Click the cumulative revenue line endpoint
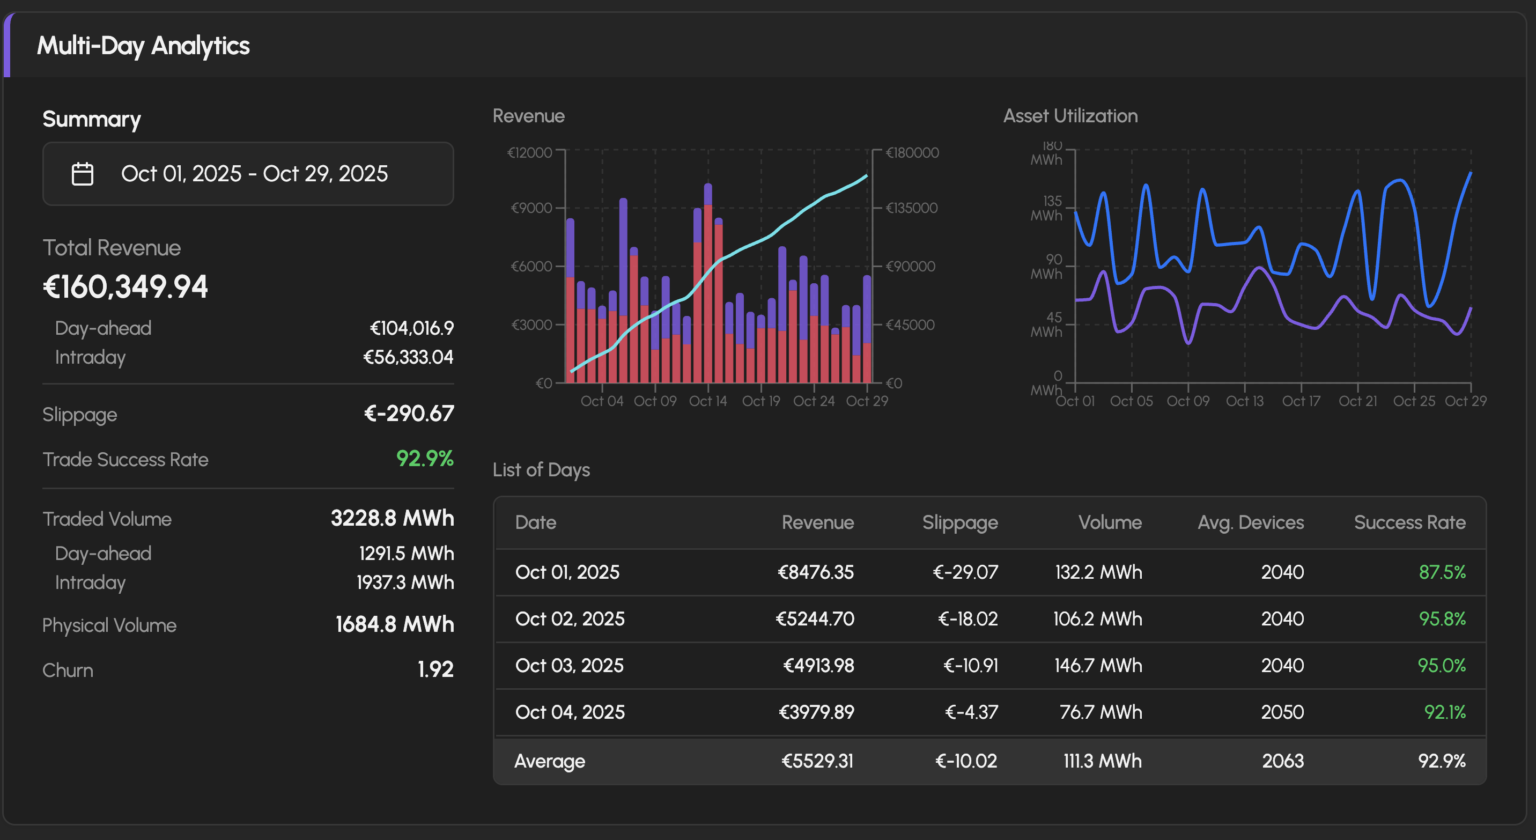The image size is (1536, 840). coord(866,176)
